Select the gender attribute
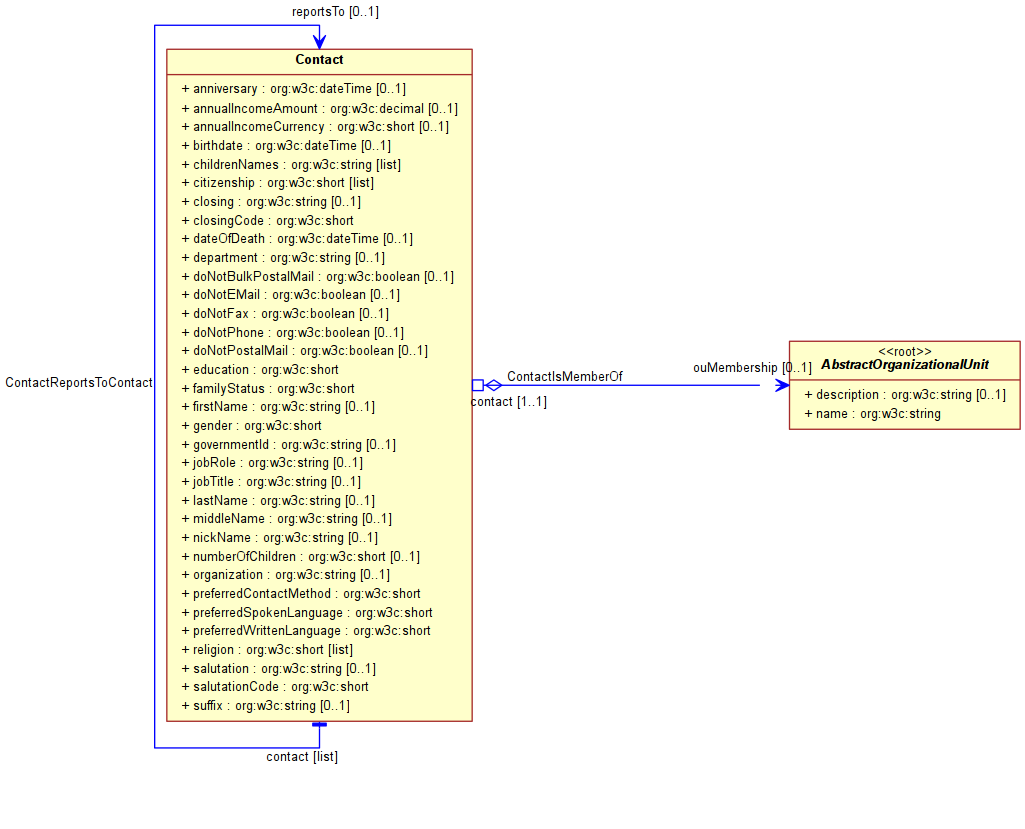 click(x=252, y=426)
